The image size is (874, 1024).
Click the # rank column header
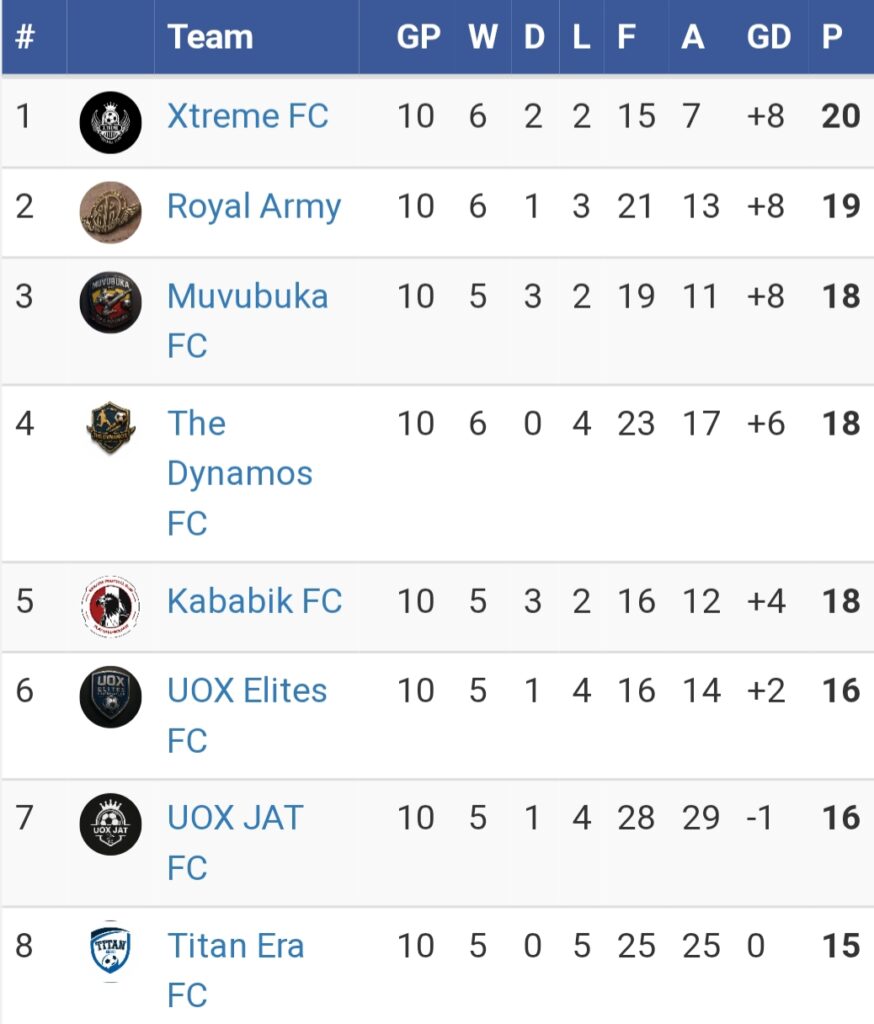click(x=24, y=37)
